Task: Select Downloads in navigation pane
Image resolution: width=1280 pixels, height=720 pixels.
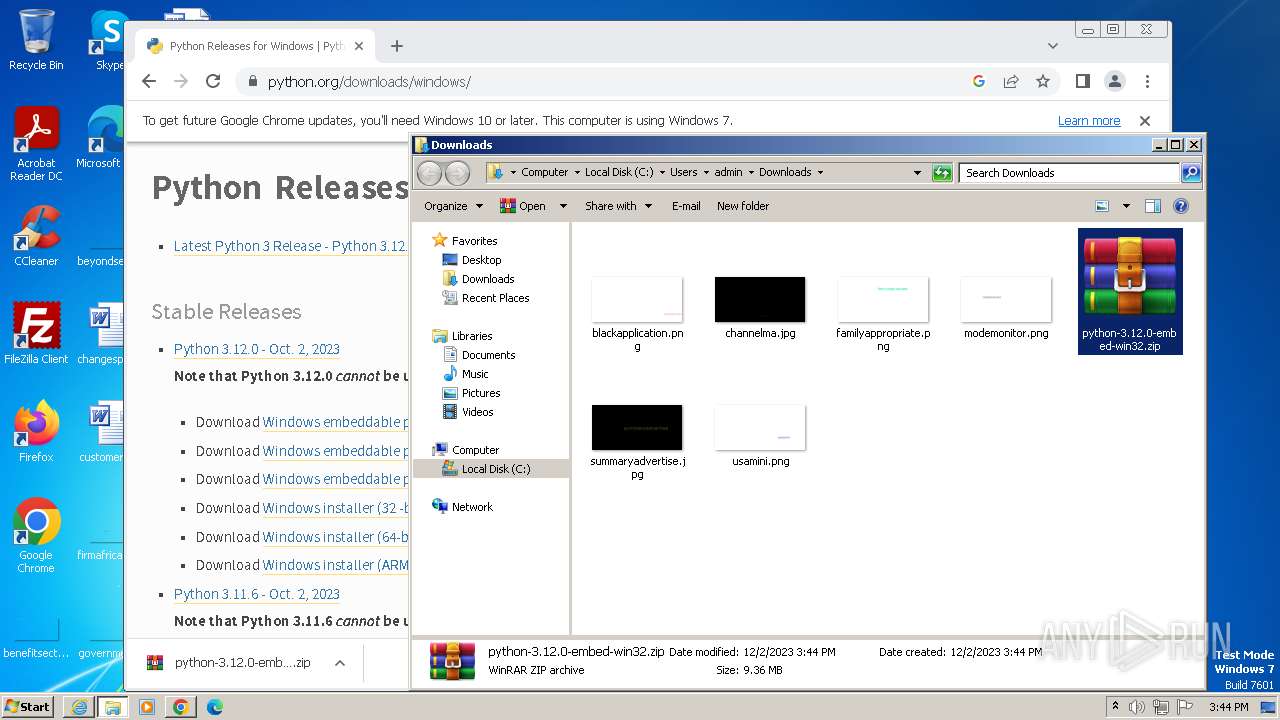Action: point(488,279)
